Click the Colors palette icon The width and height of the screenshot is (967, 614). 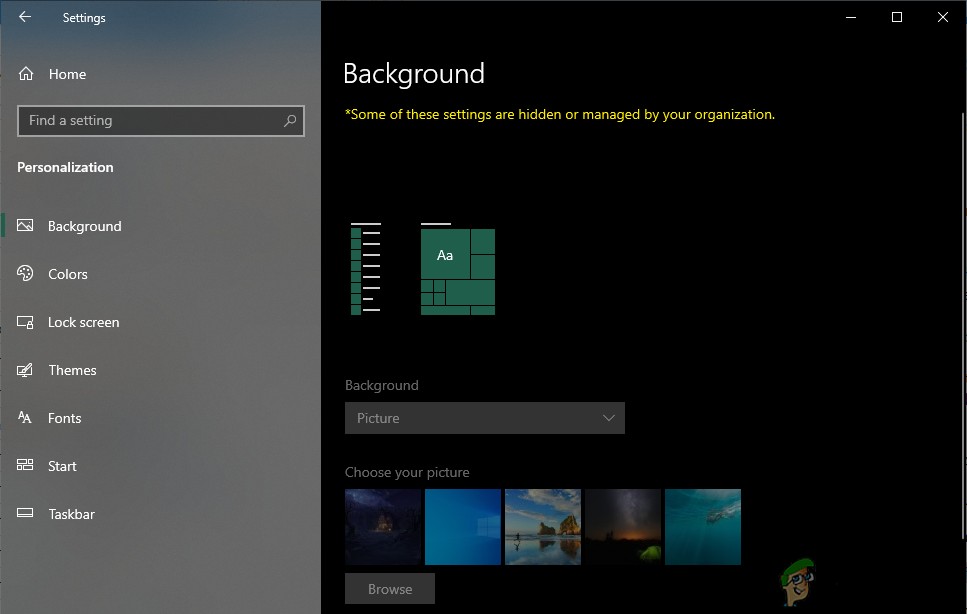(25, 273)
